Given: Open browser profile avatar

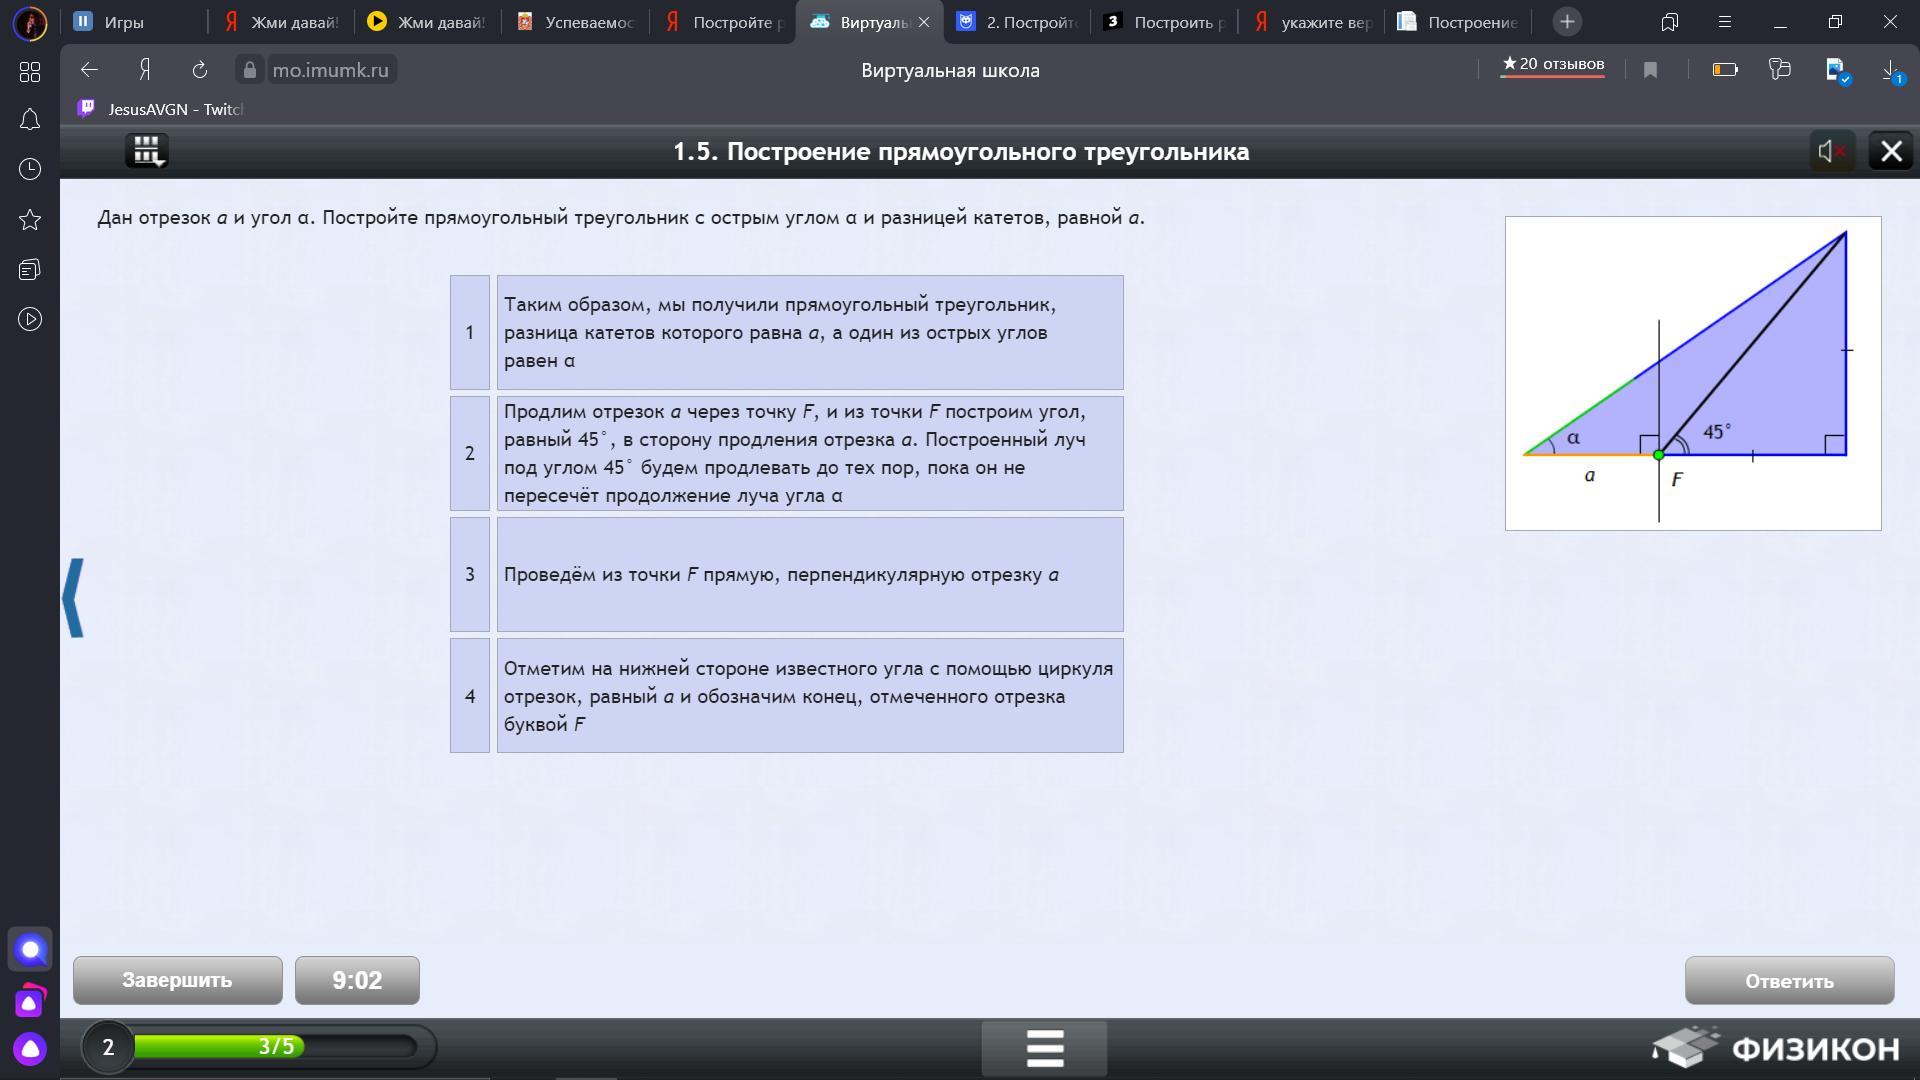Looking at the screenshot, I should pos(30,22).
